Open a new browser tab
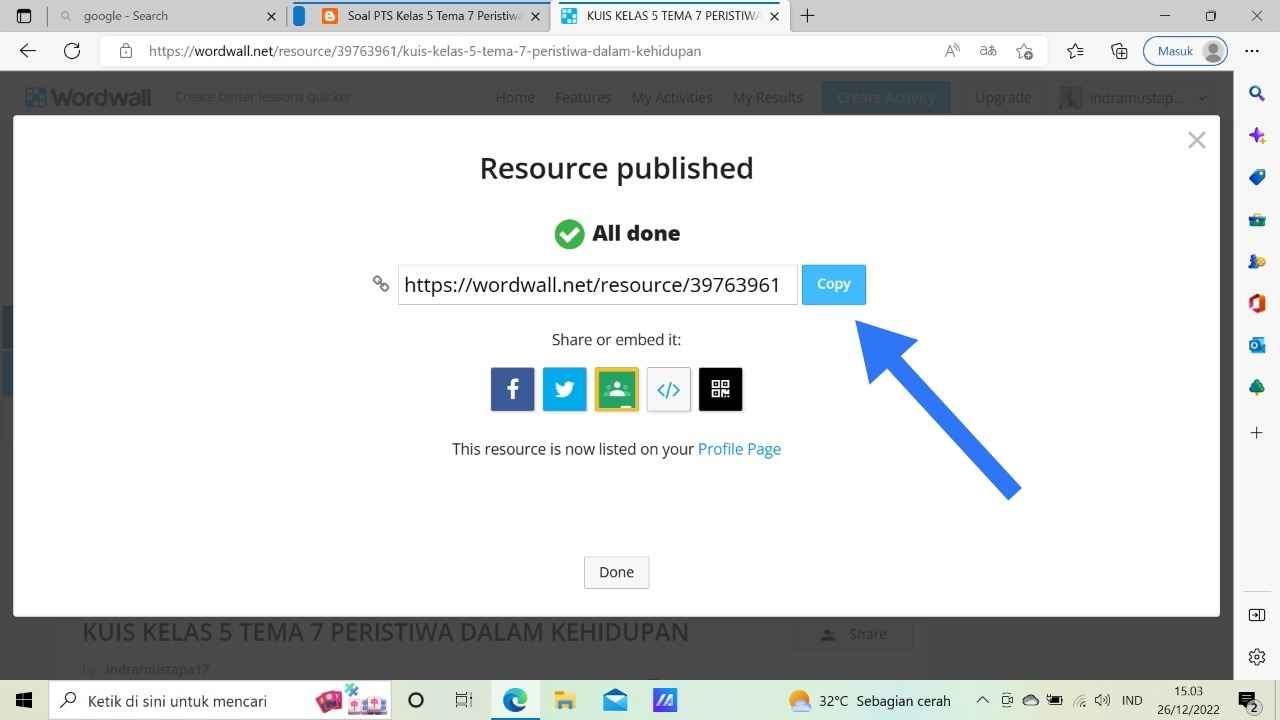Image resolution: width=1280 pixels, height=720 pixels. [x=808, y=16]
